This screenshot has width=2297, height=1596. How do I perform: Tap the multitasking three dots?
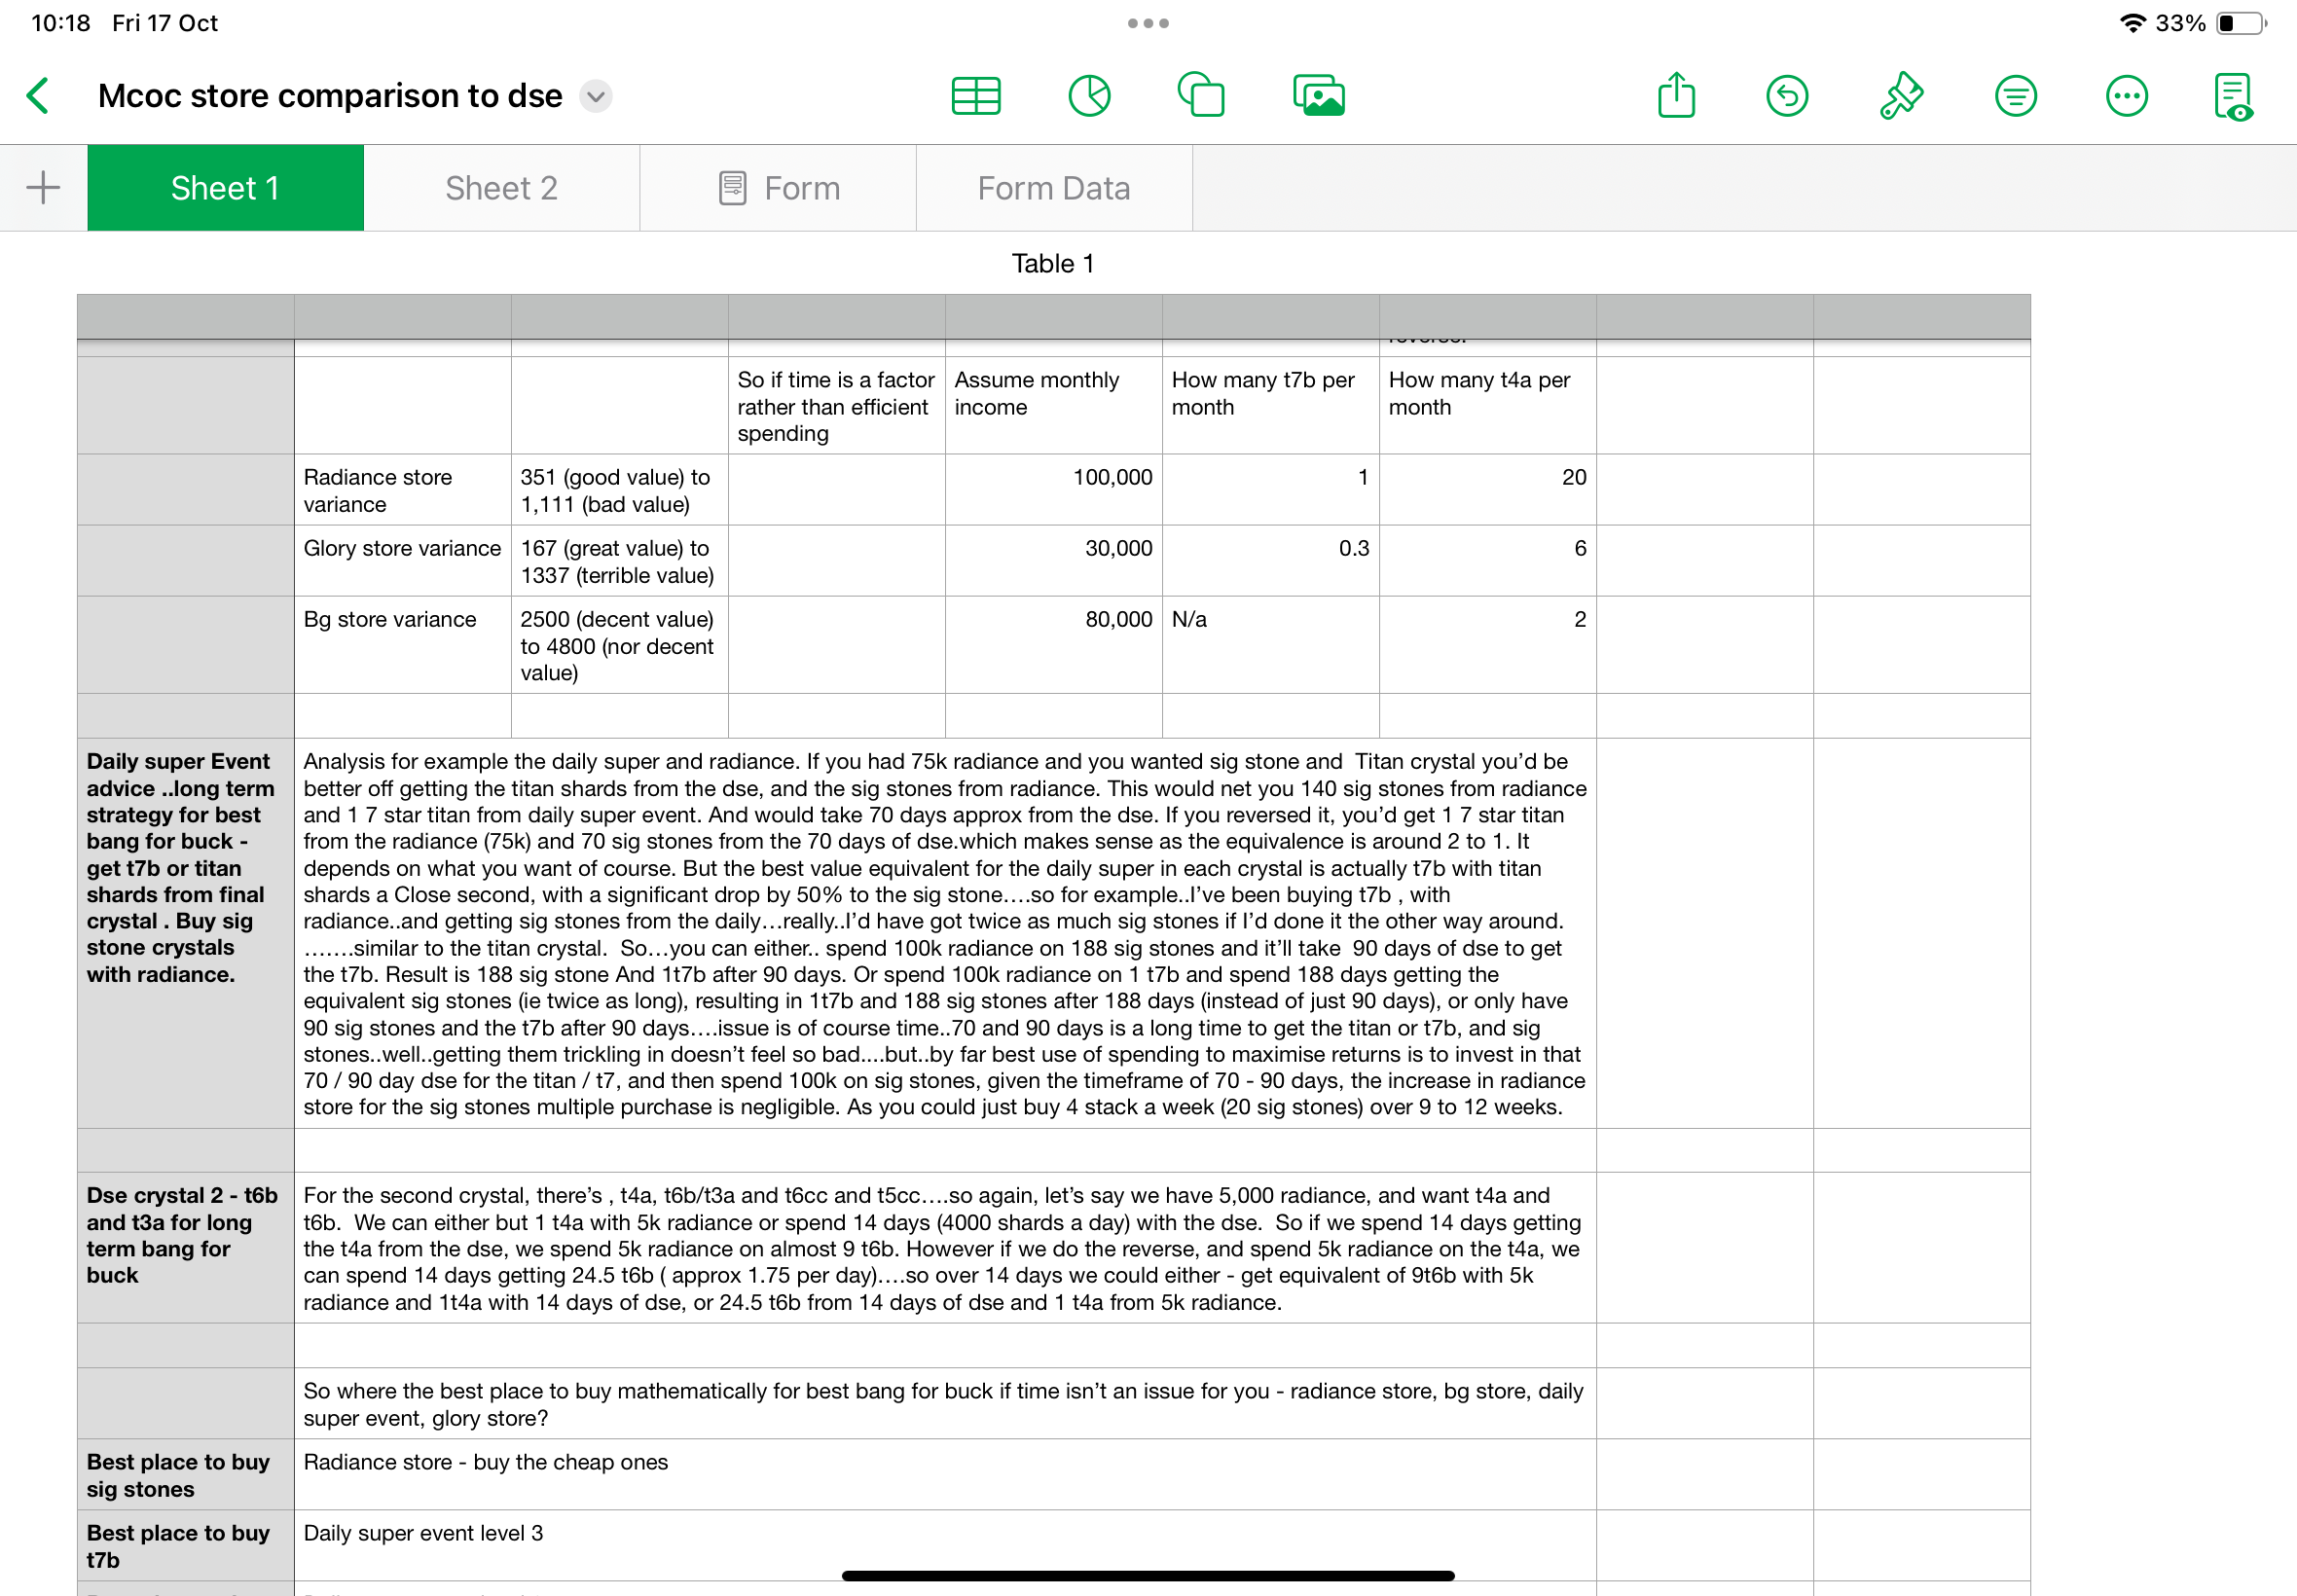1148,23
